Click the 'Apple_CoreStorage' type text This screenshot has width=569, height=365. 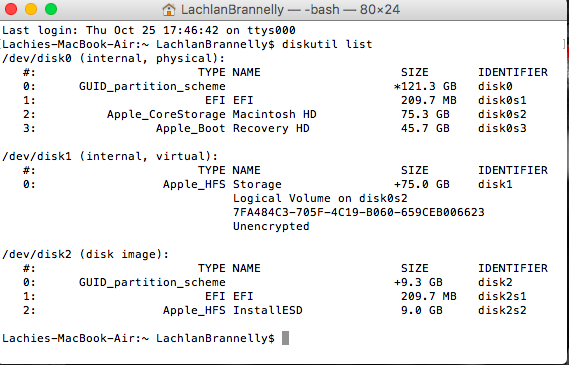(x=166, y=115)
